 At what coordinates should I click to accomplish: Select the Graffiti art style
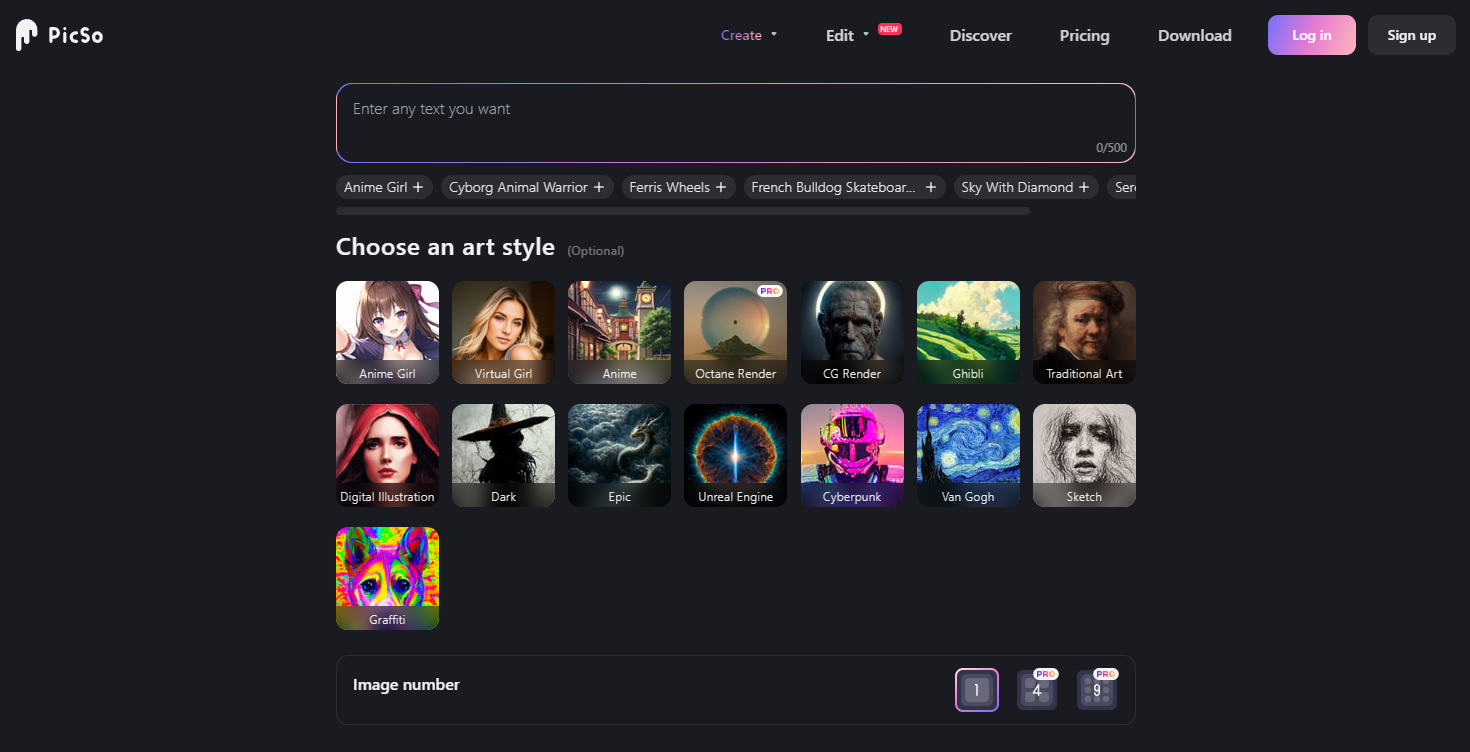(387, 578)
